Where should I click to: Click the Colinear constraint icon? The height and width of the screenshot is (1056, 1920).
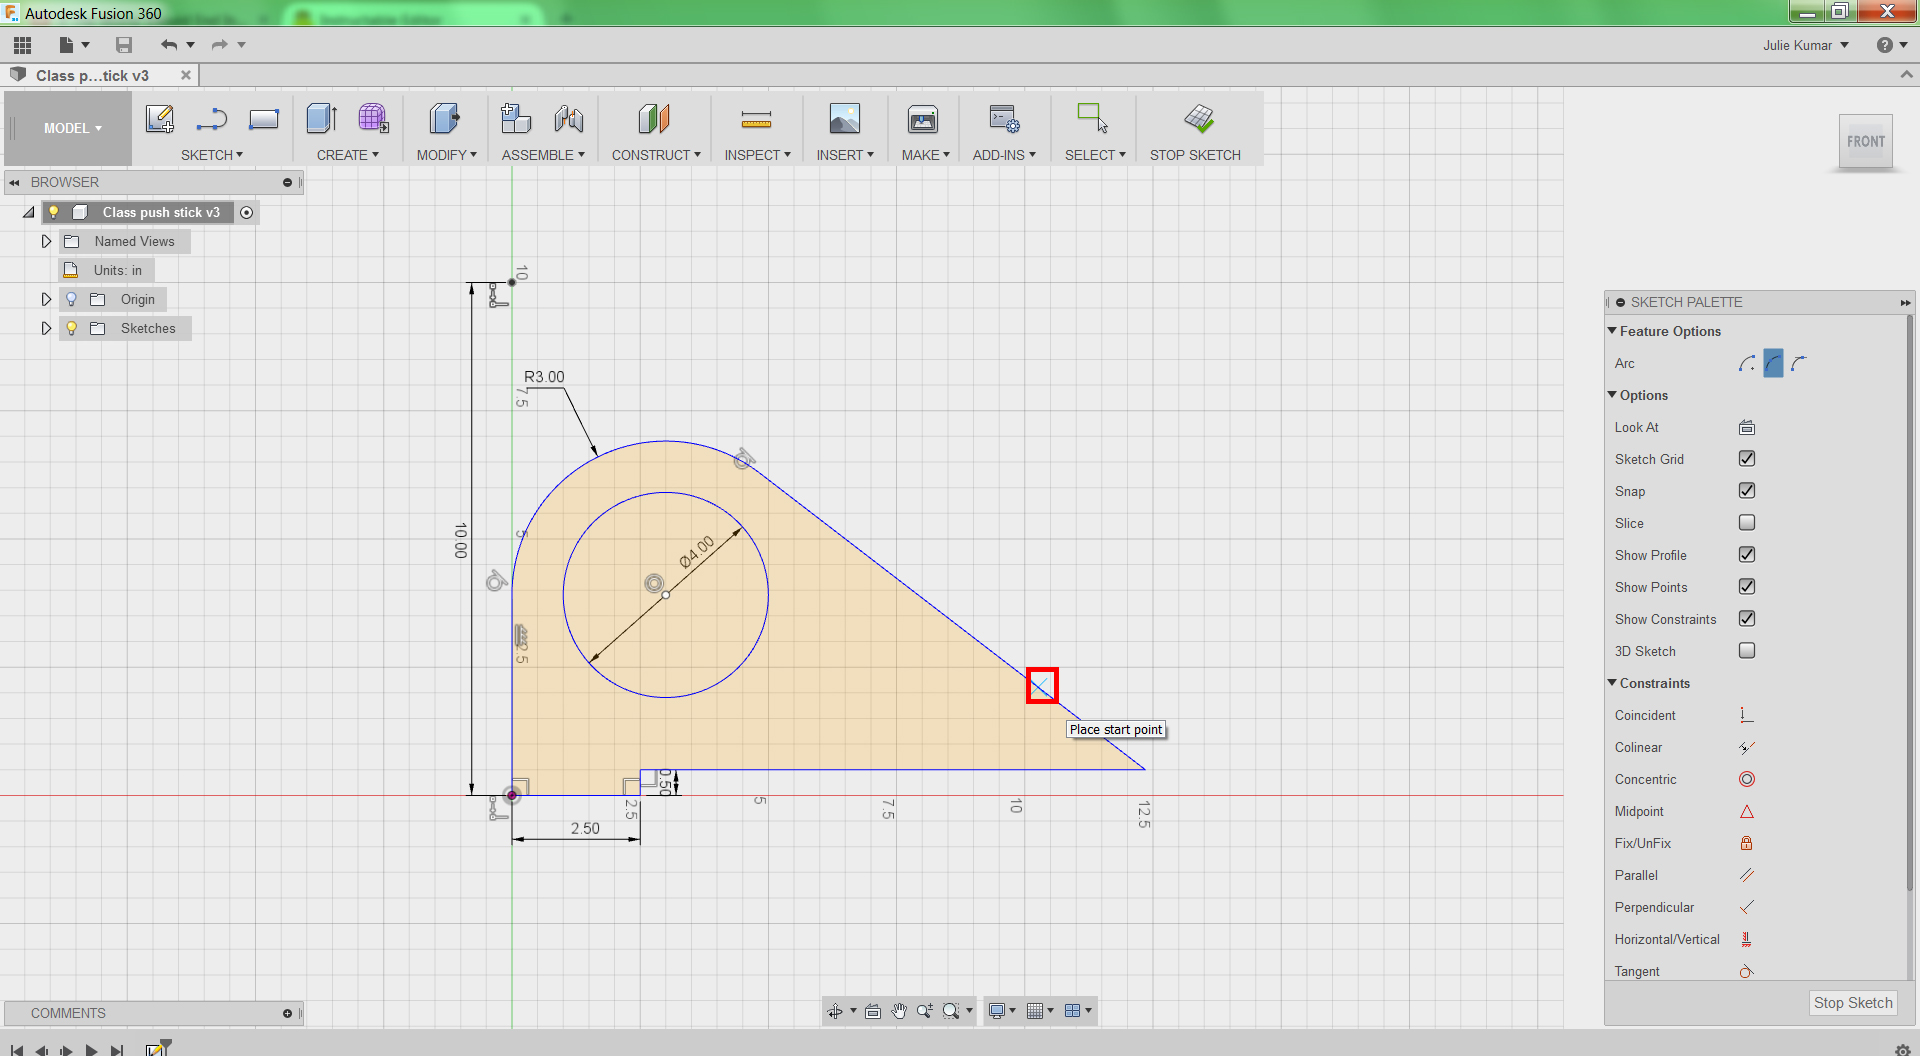pos(1747,748)
